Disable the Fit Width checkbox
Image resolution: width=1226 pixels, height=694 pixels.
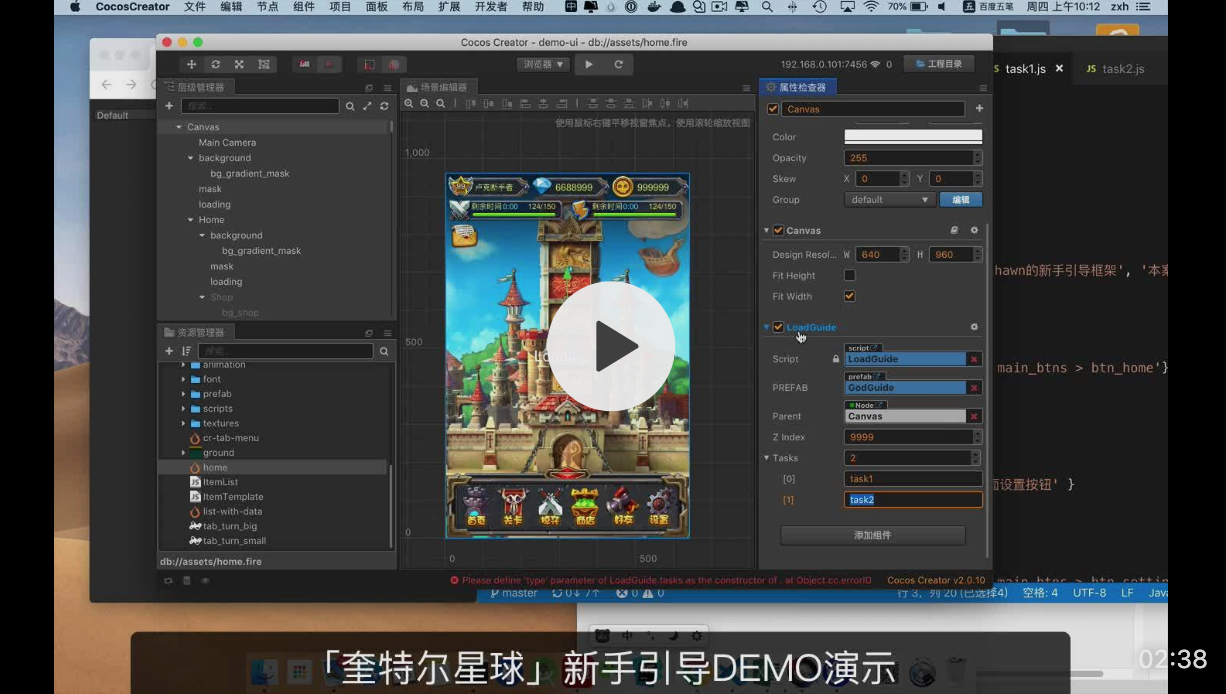849,296
